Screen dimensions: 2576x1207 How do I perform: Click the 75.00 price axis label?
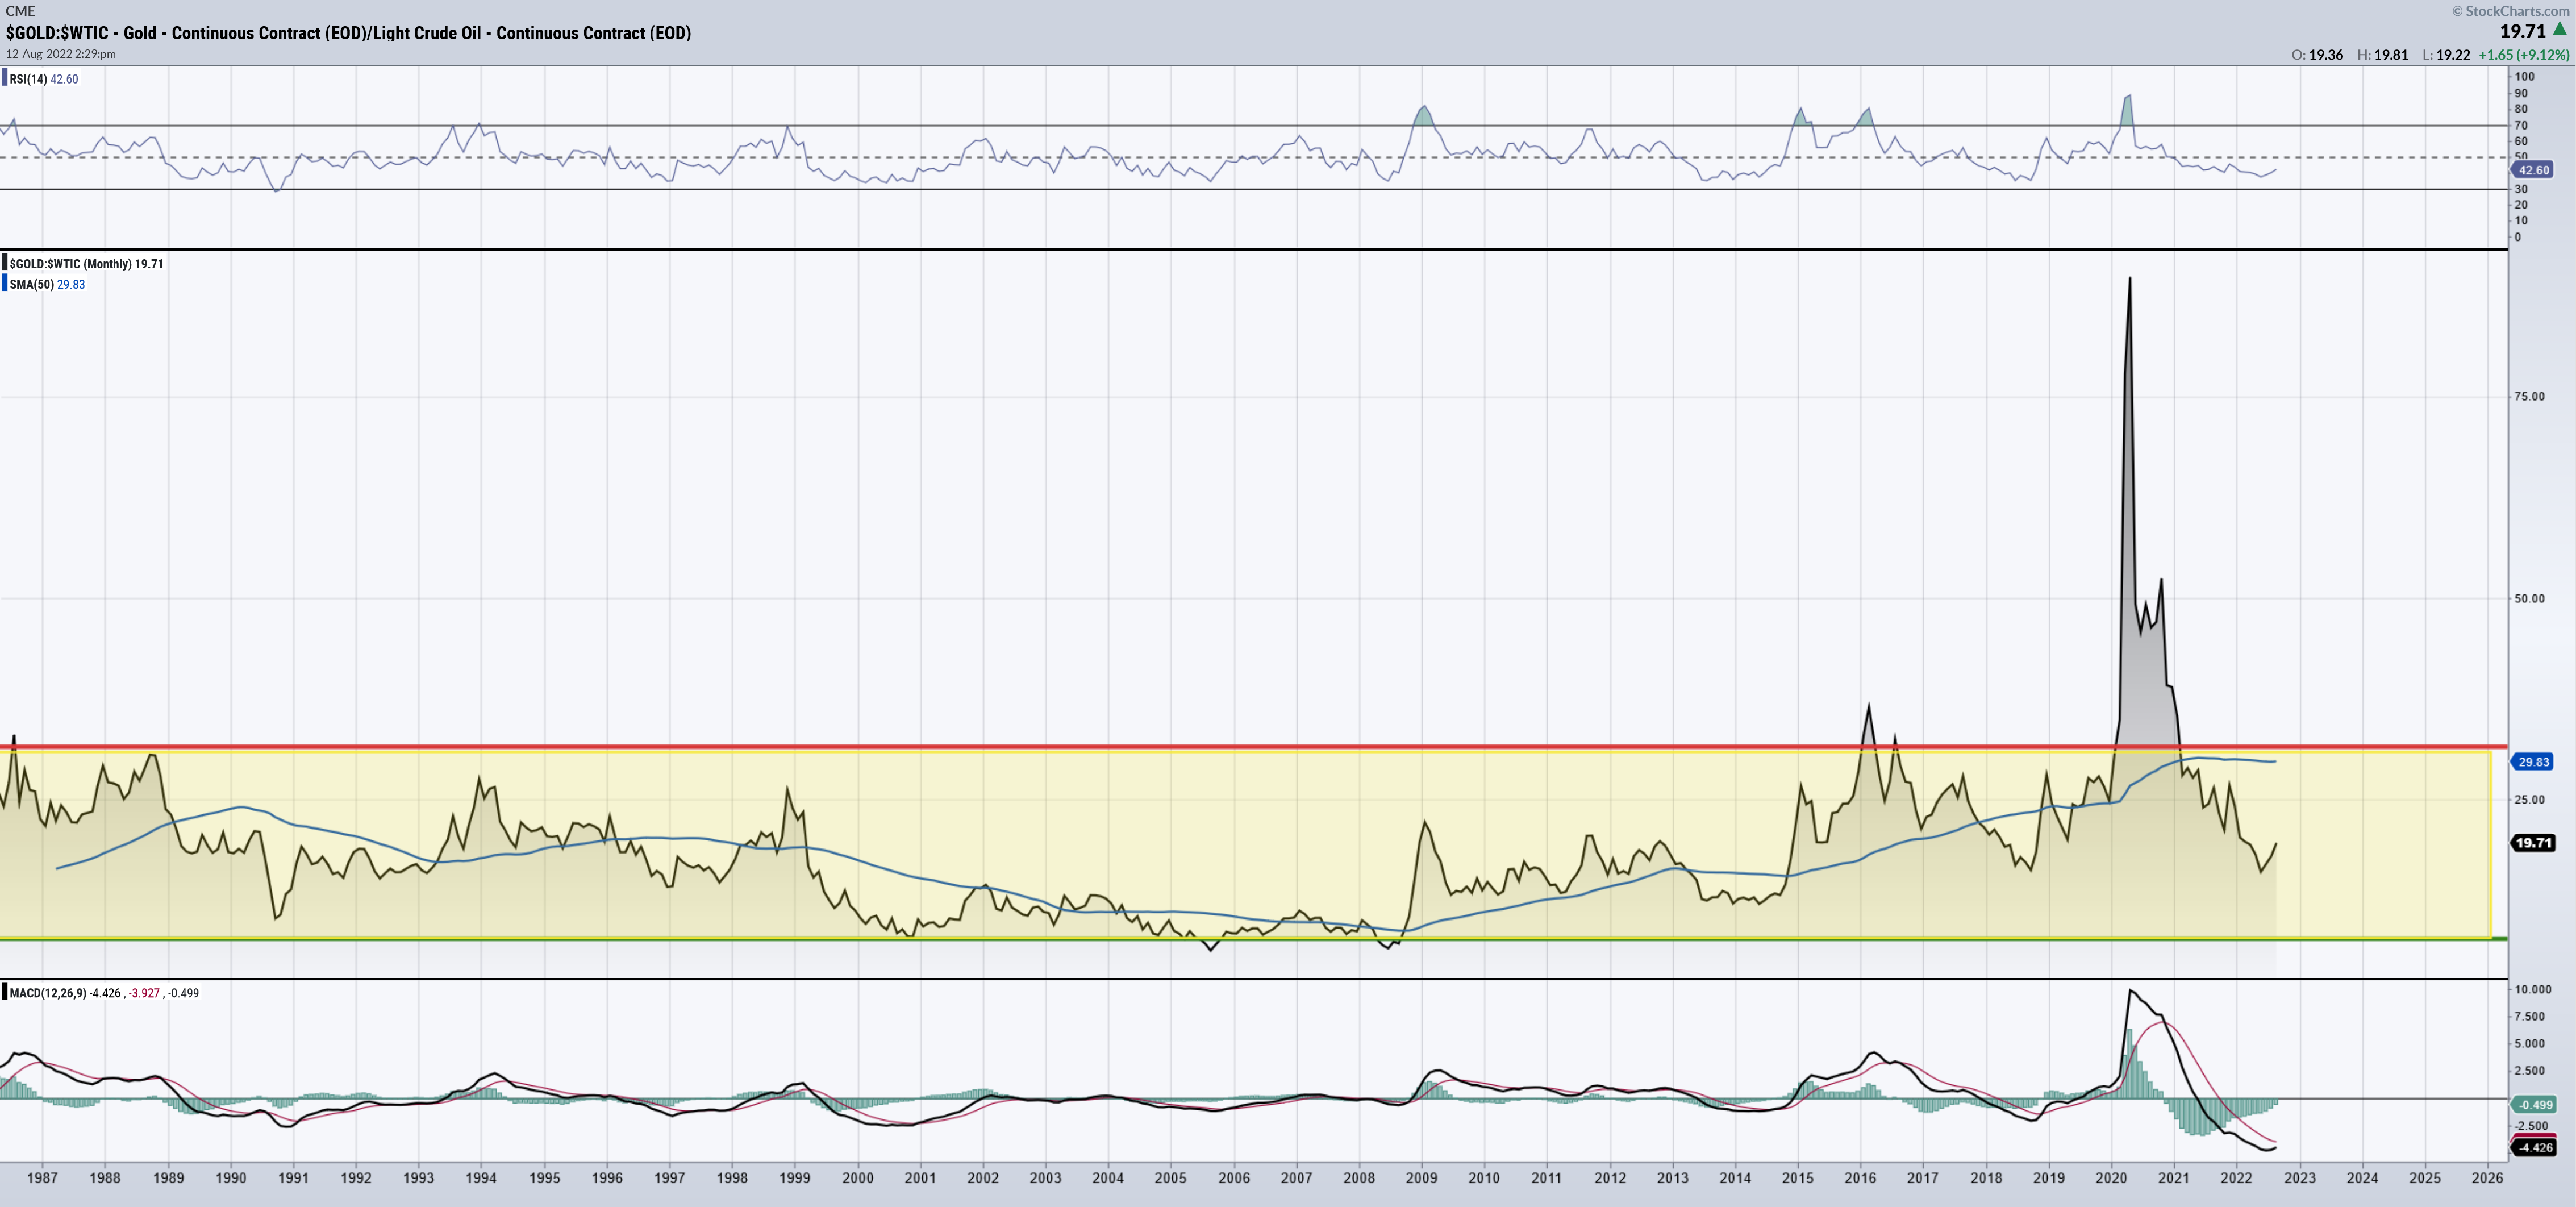pos(2529,397)
